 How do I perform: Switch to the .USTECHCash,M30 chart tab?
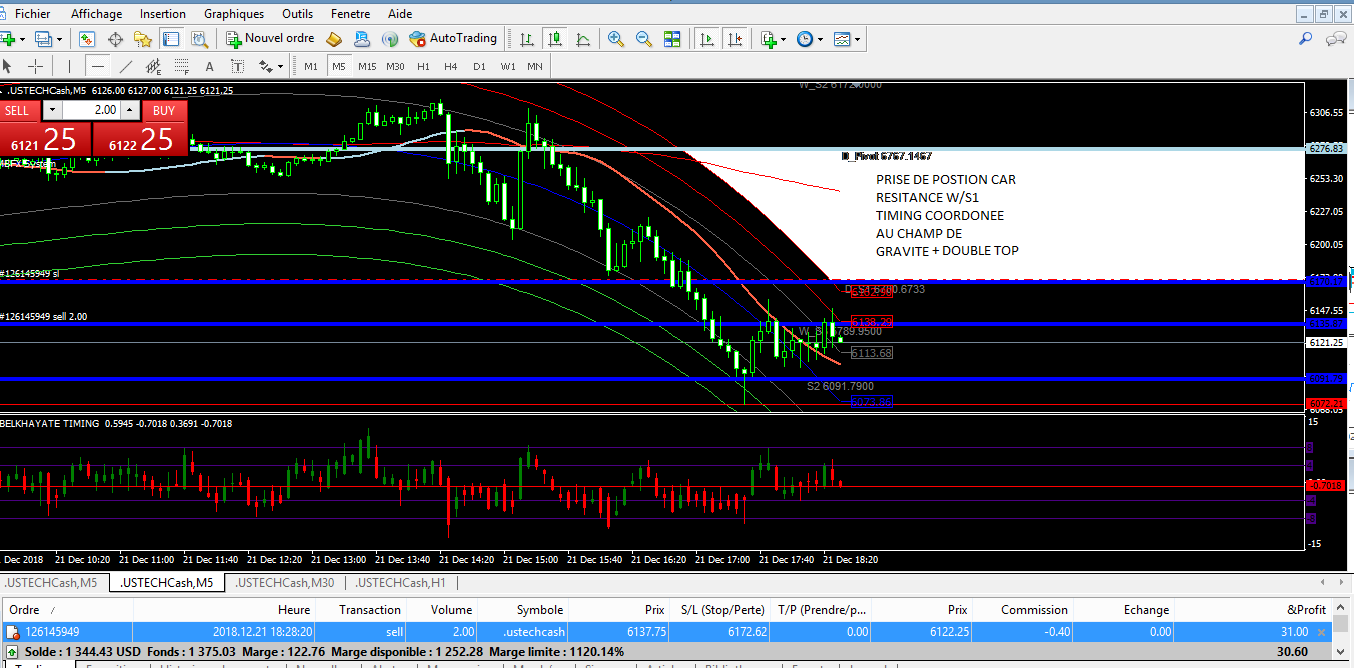click(x=285, y=583)
